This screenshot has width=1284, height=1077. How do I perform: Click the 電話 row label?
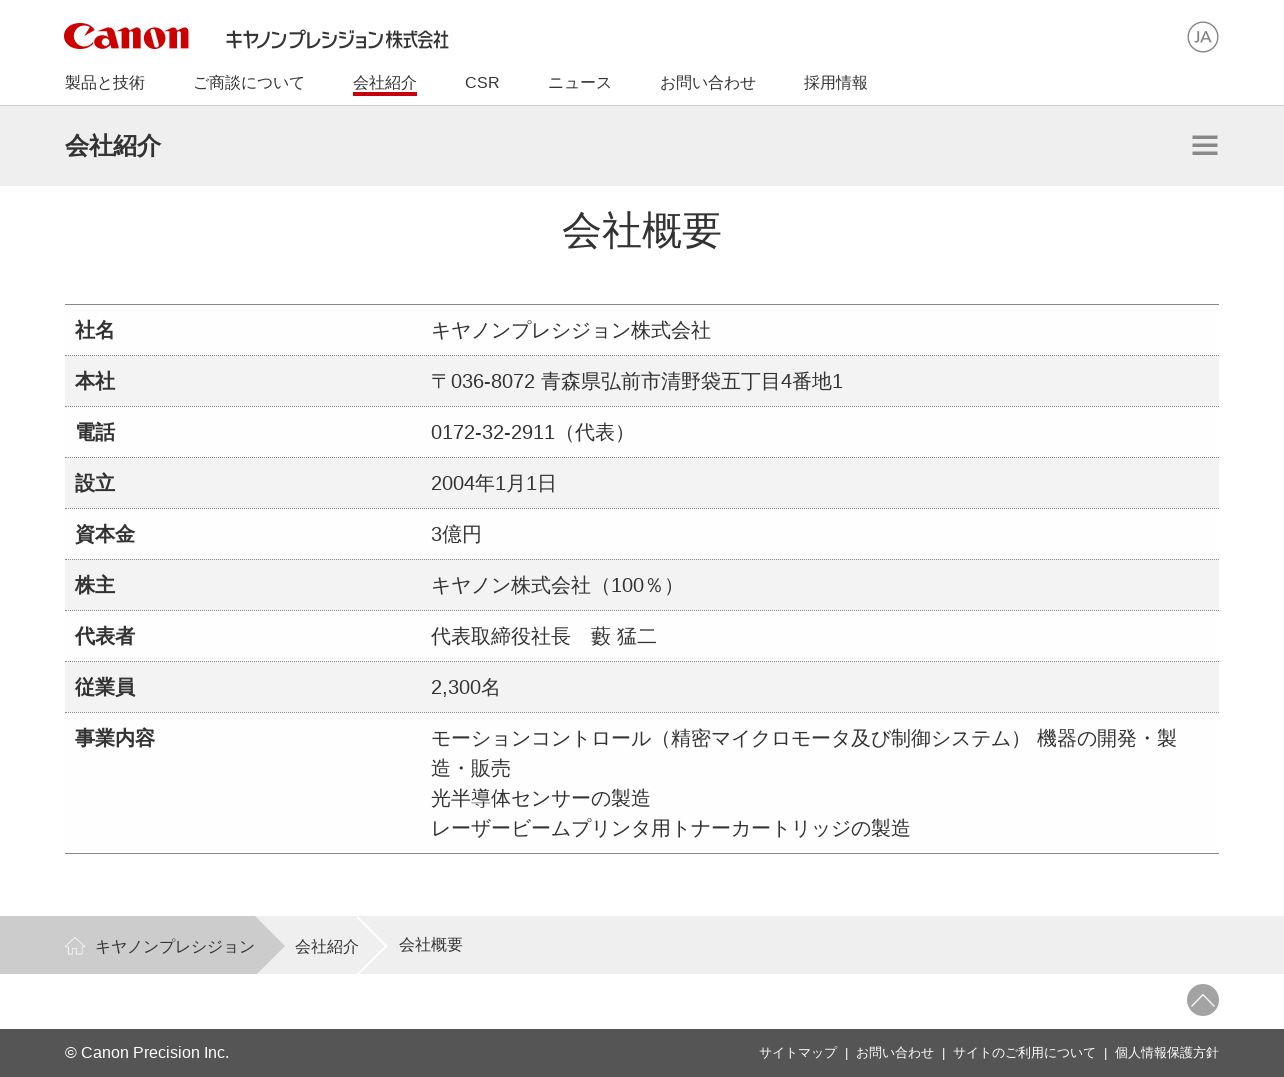tap(95, 432)
